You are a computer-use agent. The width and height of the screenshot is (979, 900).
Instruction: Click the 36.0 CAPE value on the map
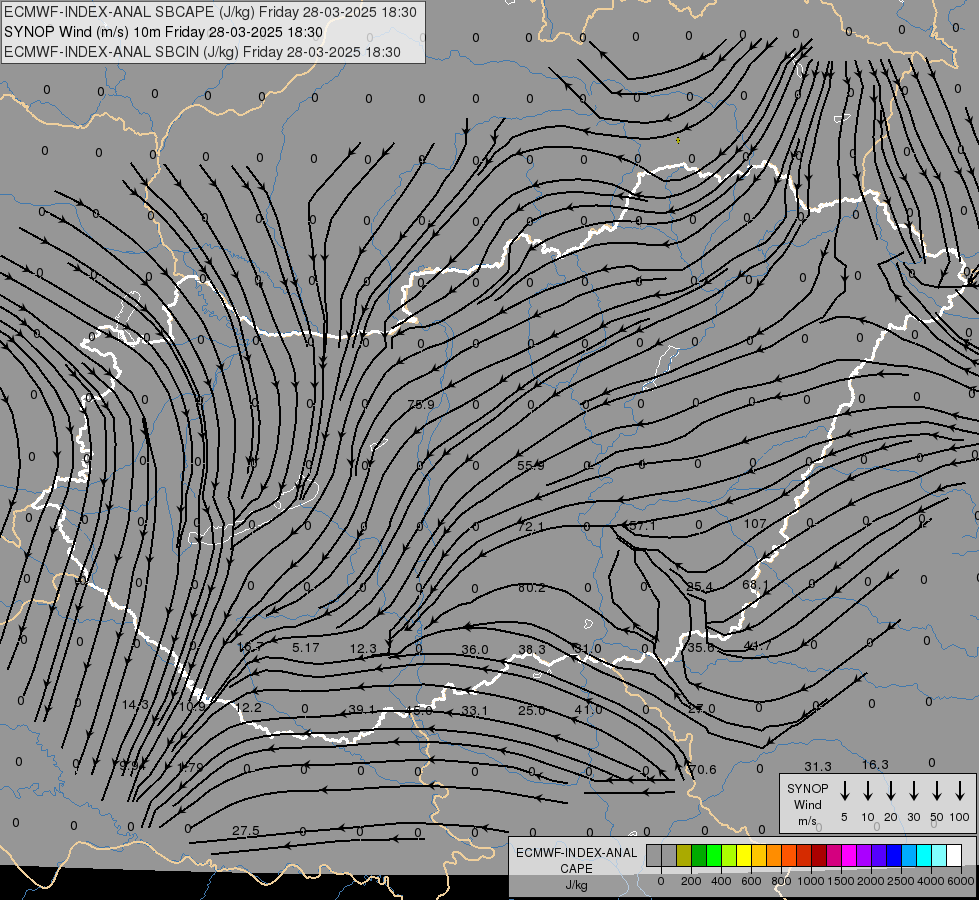[x=475, y=650]
